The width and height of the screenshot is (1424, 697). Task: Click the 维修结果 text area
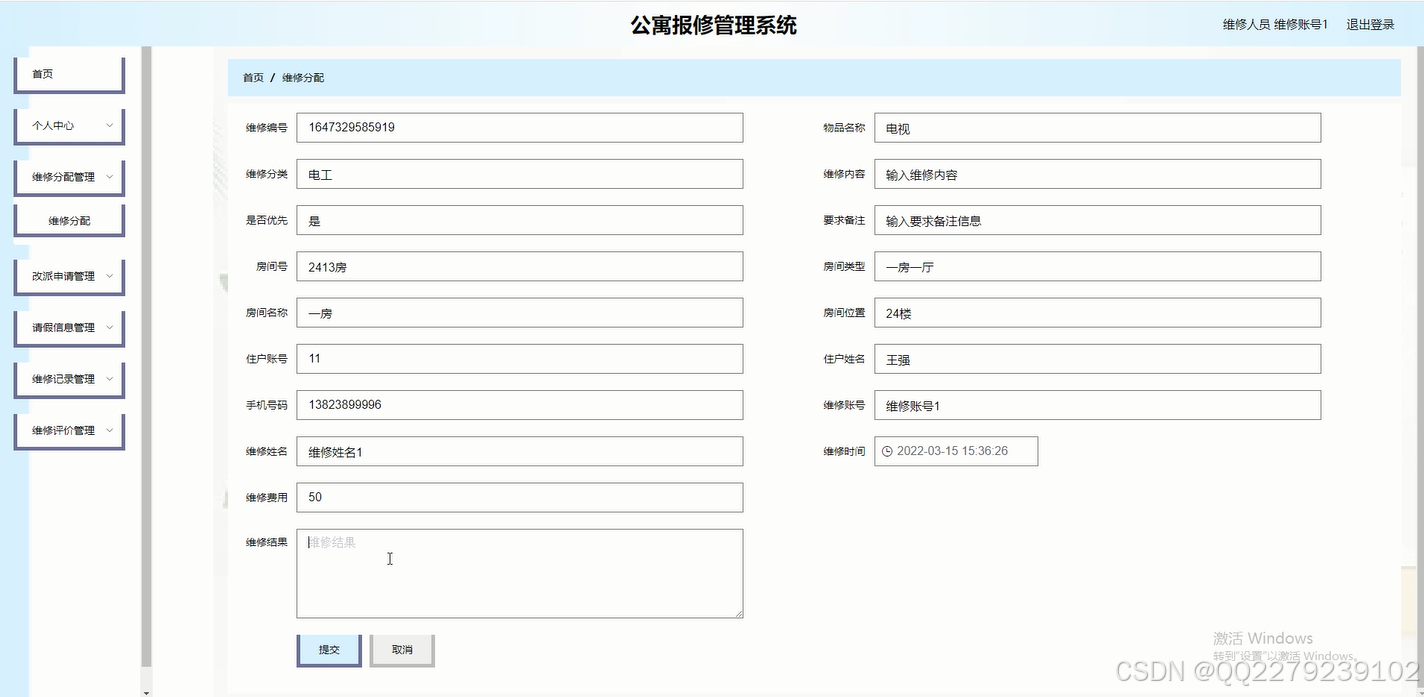519,572
